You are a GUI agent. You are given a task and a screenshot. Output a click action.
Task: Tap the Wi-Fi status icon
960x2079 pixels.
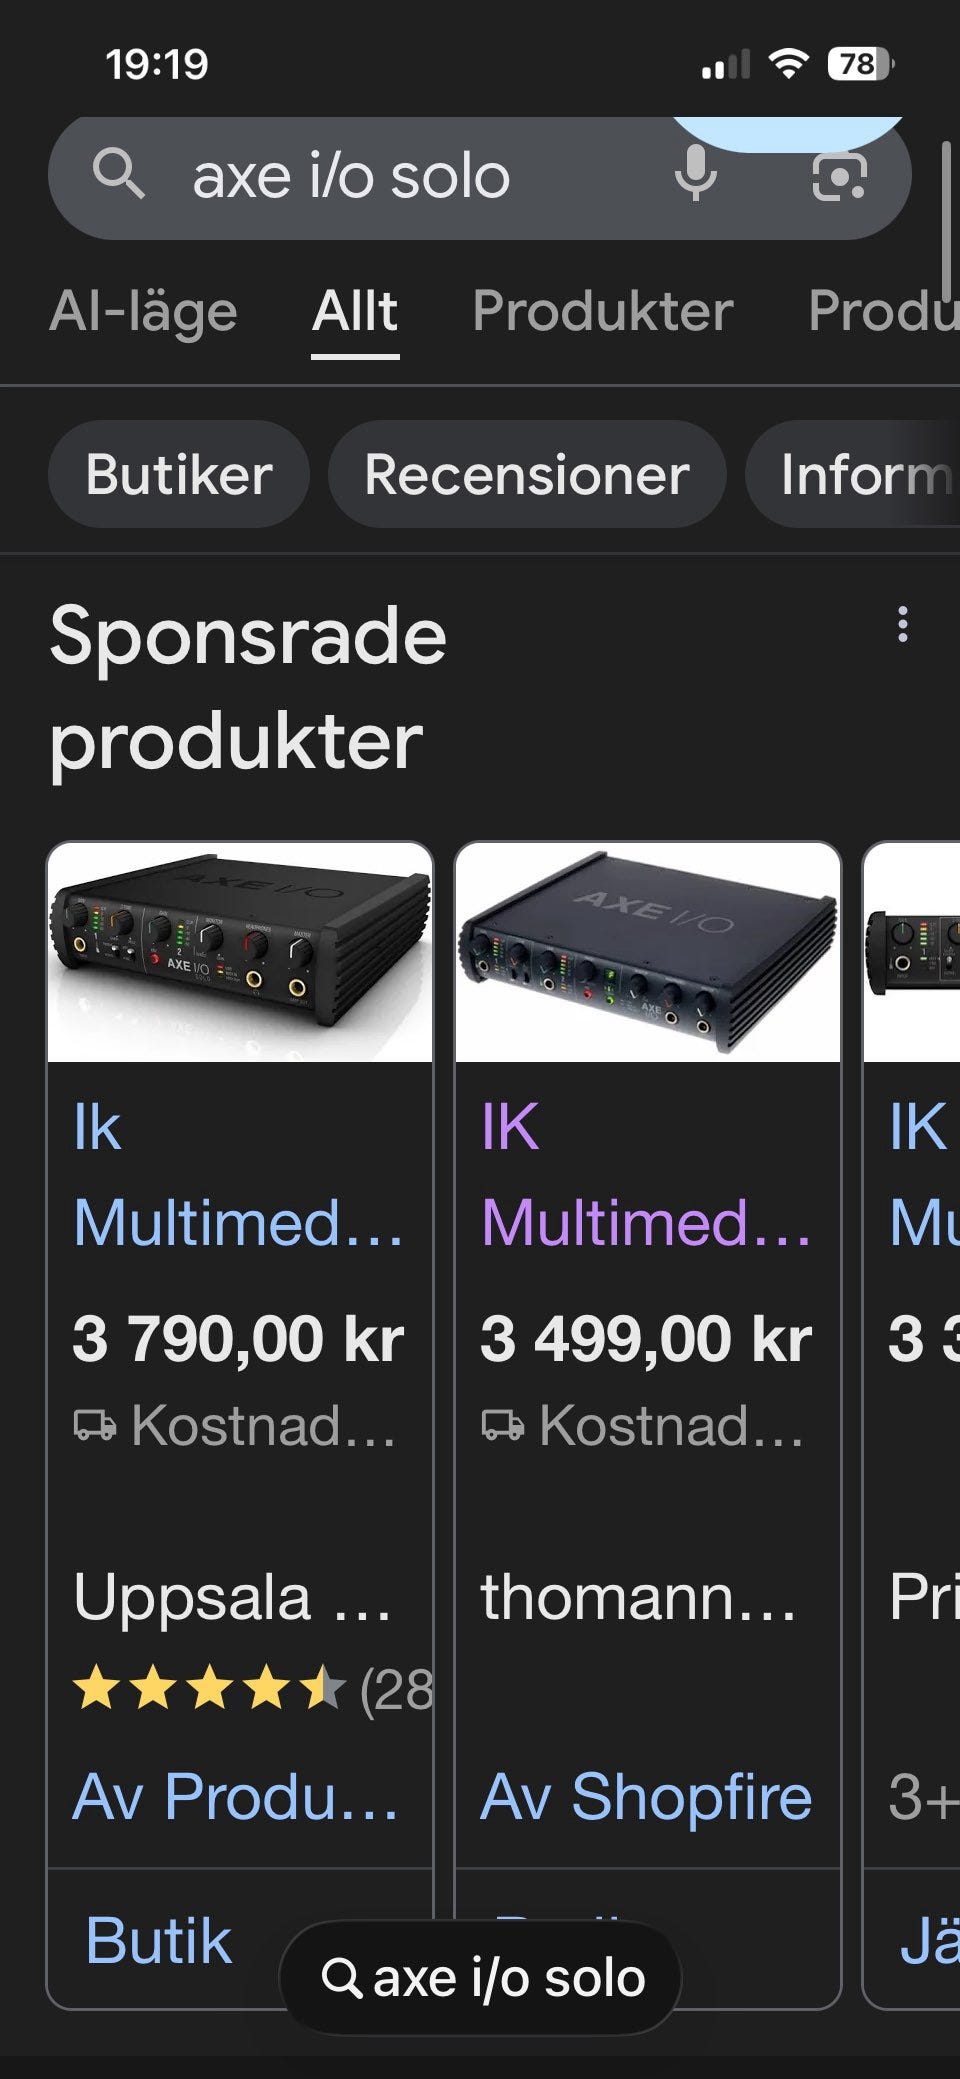(x=788, y=65)
